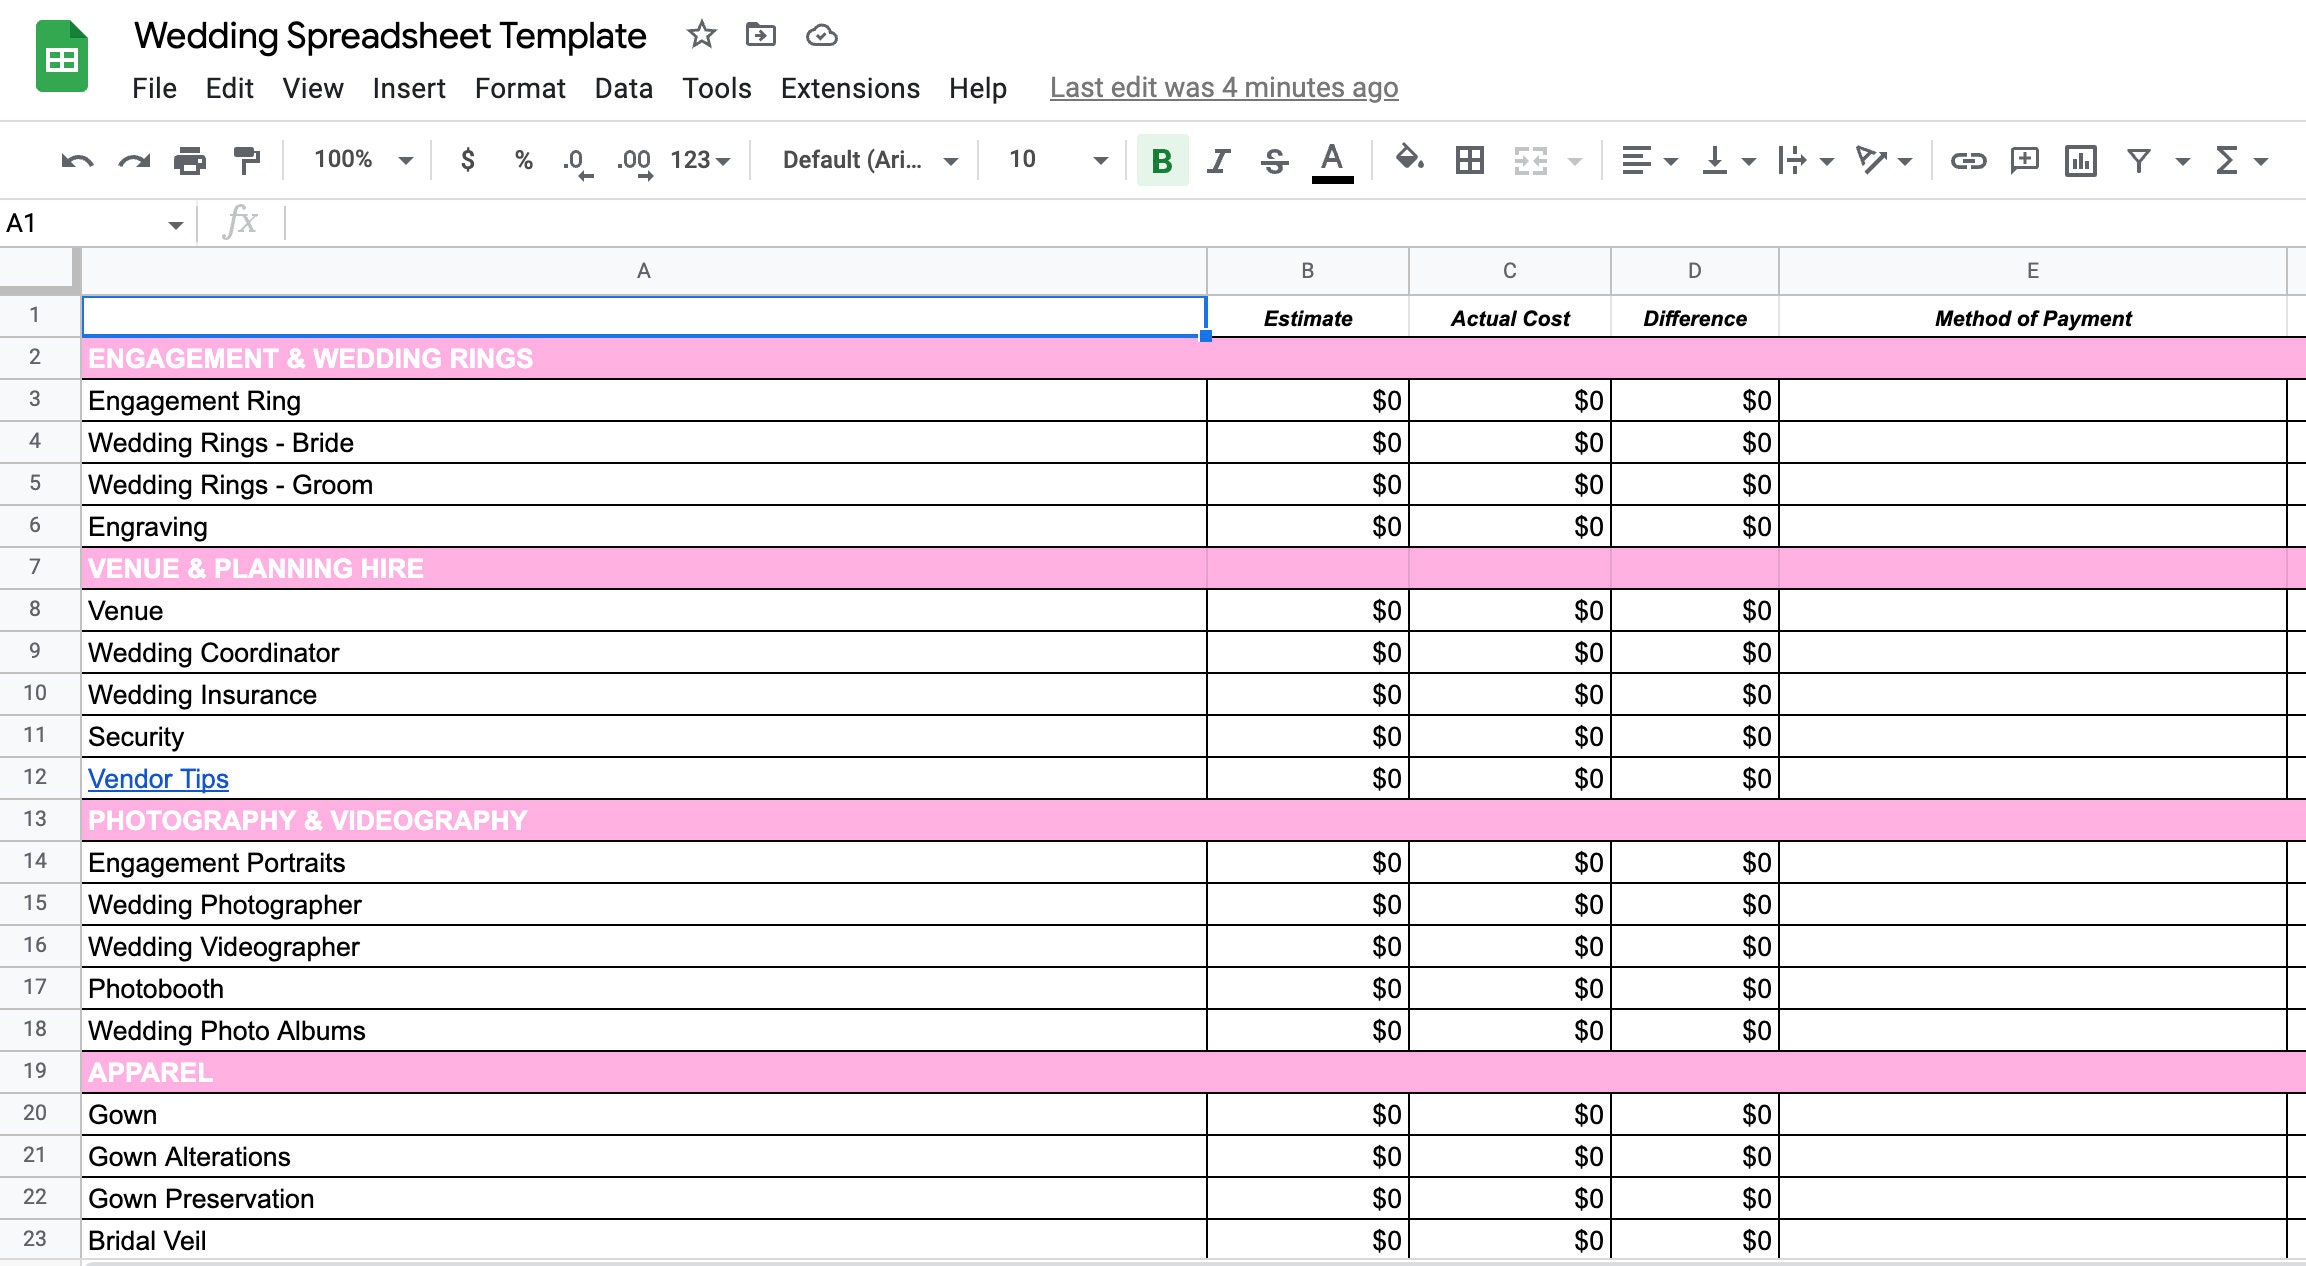Insert a link
This screenshot has height=1266, width=2306.
click(1969, 159)
